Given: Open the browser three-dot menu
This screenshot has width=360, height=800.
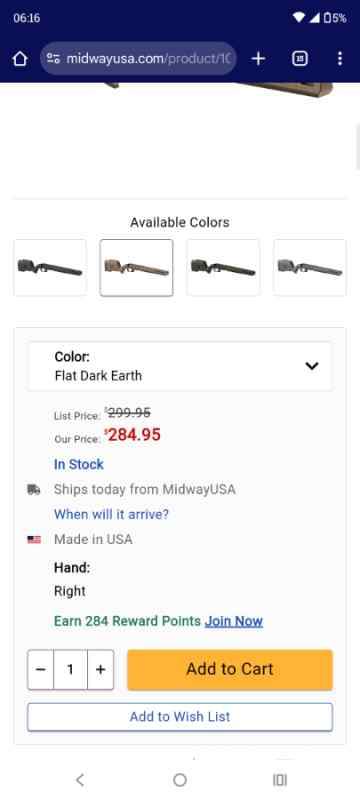Looking at the screenshot, I should click(x=340, y=59).
